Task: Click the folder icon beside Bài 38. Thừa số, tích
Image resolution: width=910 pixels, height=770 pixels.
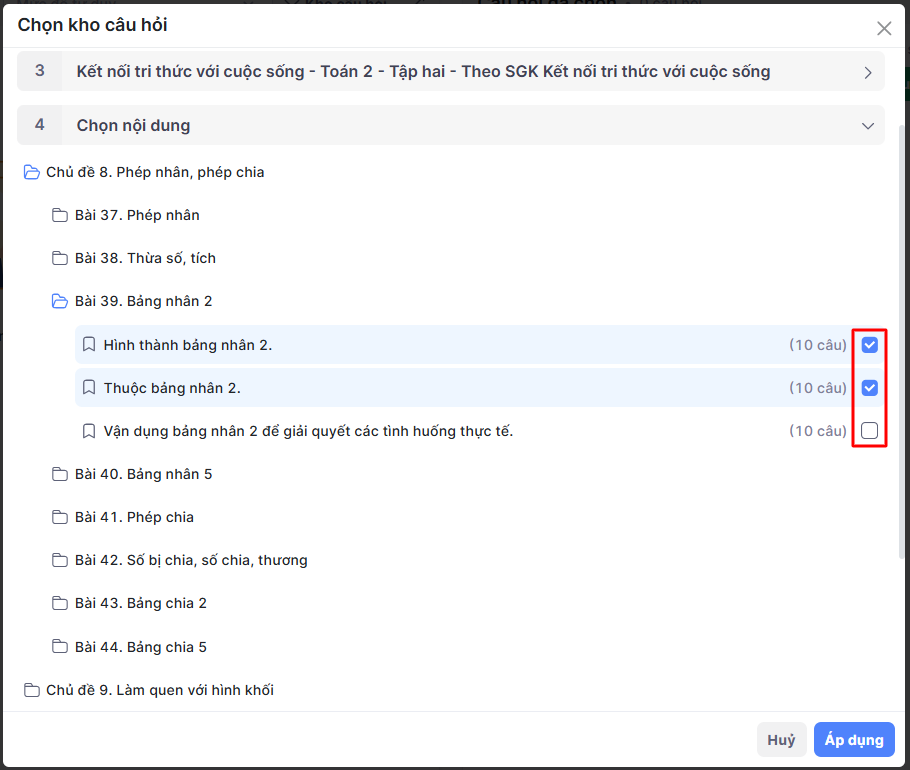Action: [60, 258]
